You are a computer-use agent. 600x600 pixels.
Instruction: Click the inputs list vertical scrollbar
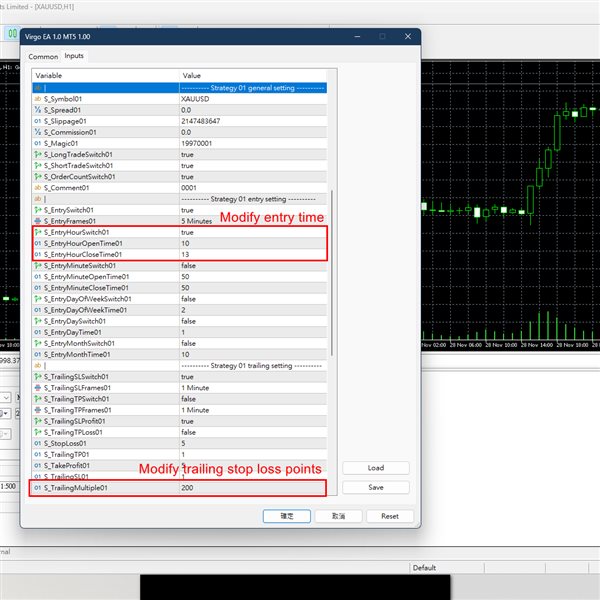(332, 273)
